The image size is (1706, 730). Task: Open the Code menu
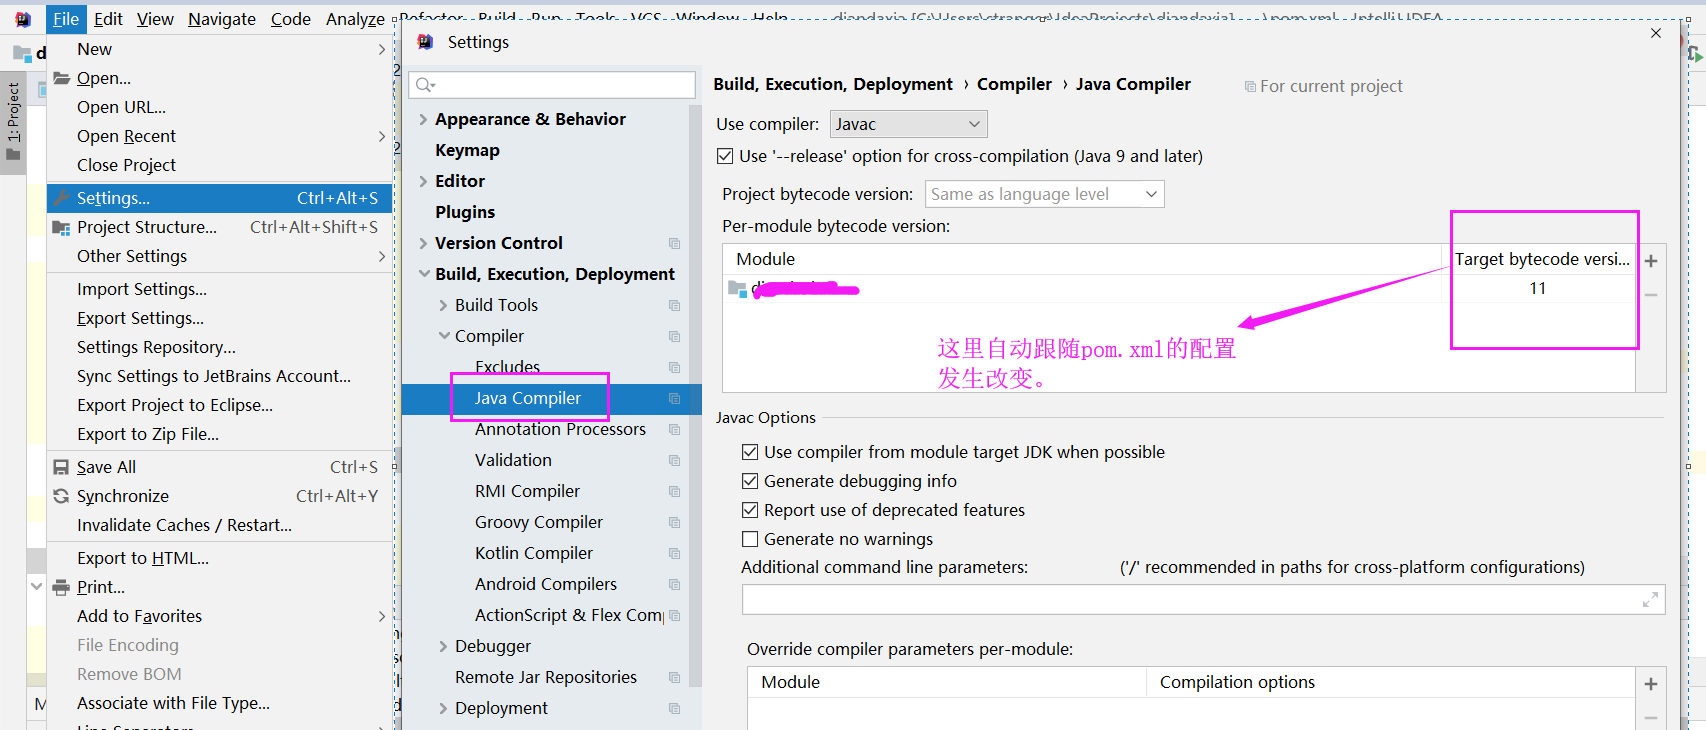291,19
